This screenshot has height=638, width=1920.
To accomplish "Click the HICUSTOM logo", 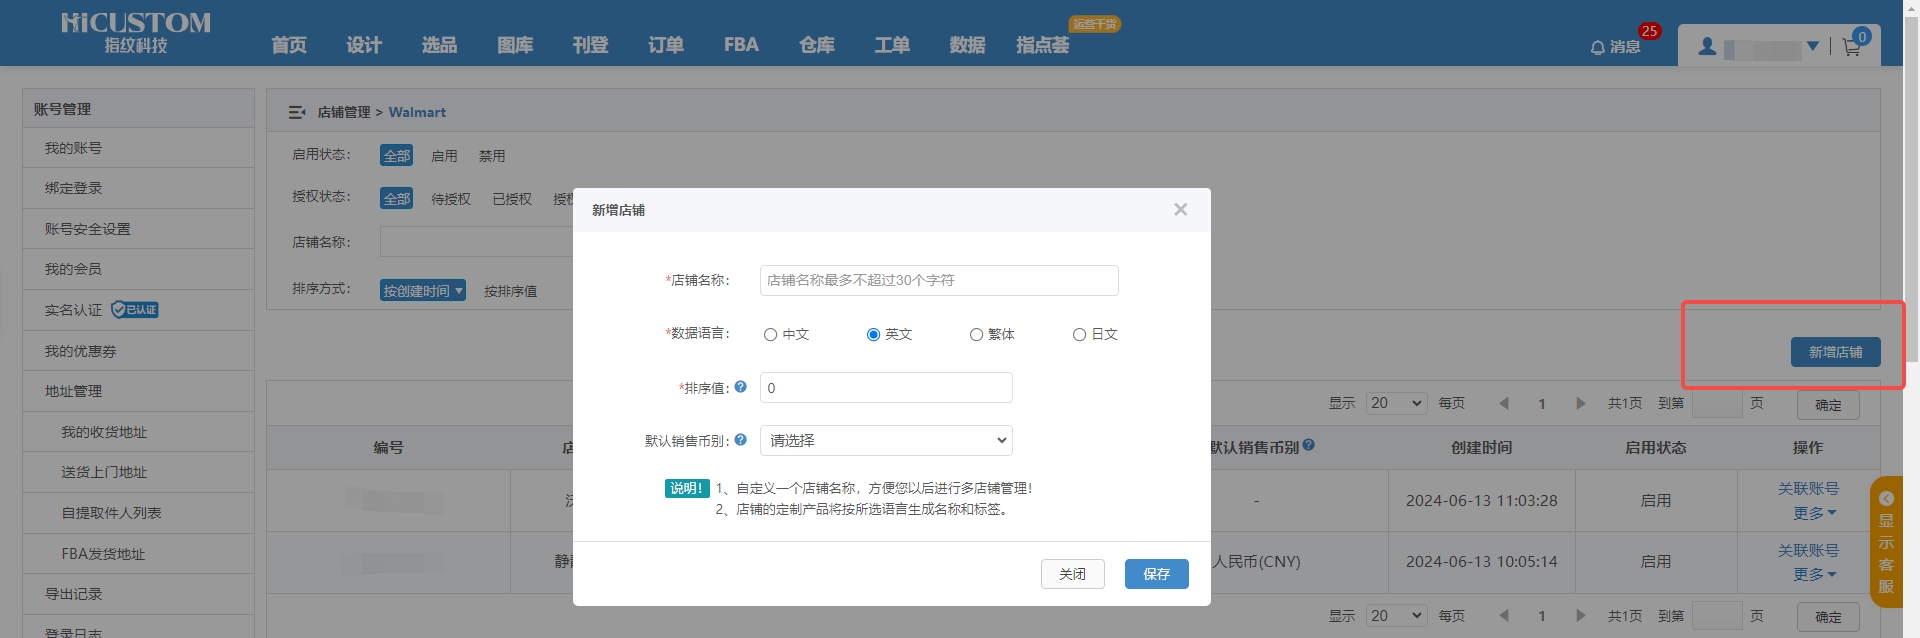I will click(135, 33).
